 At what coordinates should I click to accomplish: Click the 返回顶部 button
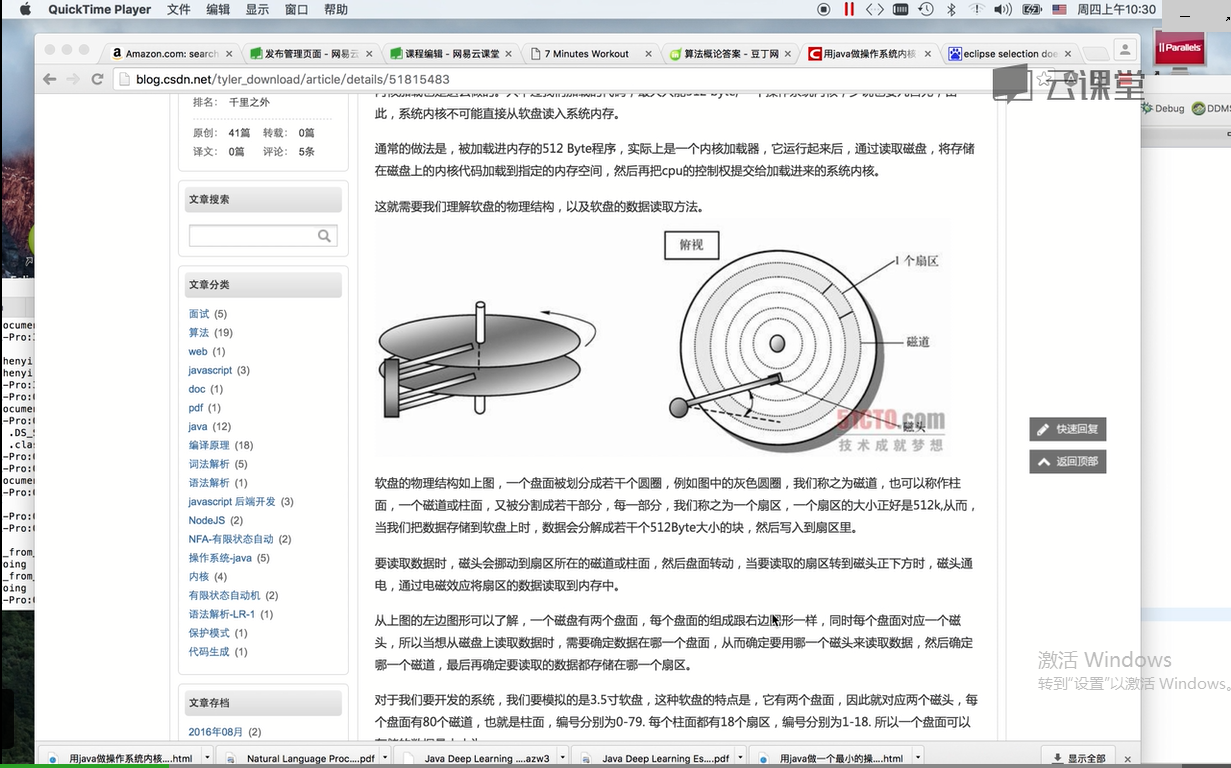click(x=1067, y=461)
